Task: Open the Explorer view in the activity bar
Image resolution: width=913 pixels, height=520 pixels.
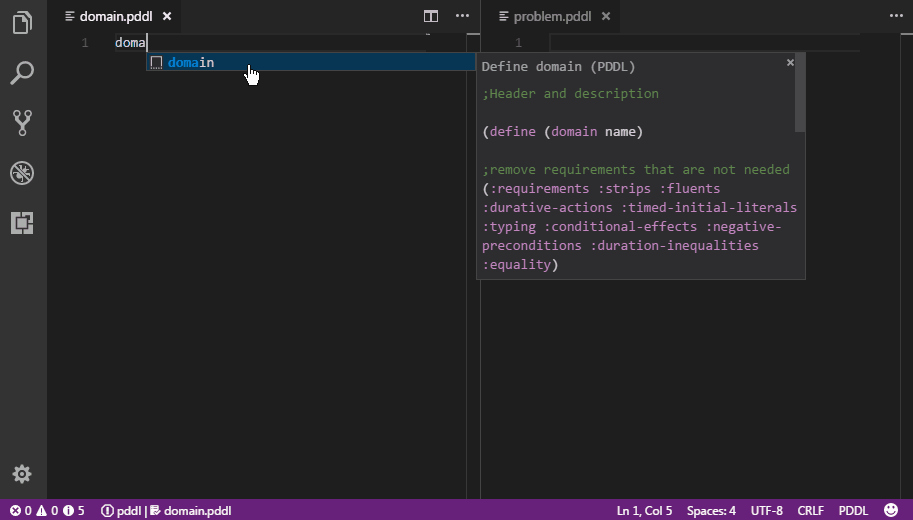Action: 22,23
